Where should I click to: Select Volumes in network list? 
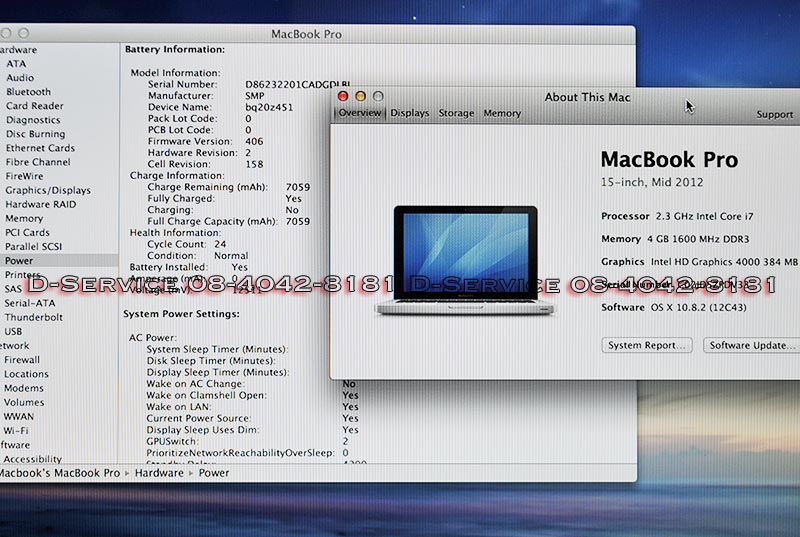click(24, 402)
